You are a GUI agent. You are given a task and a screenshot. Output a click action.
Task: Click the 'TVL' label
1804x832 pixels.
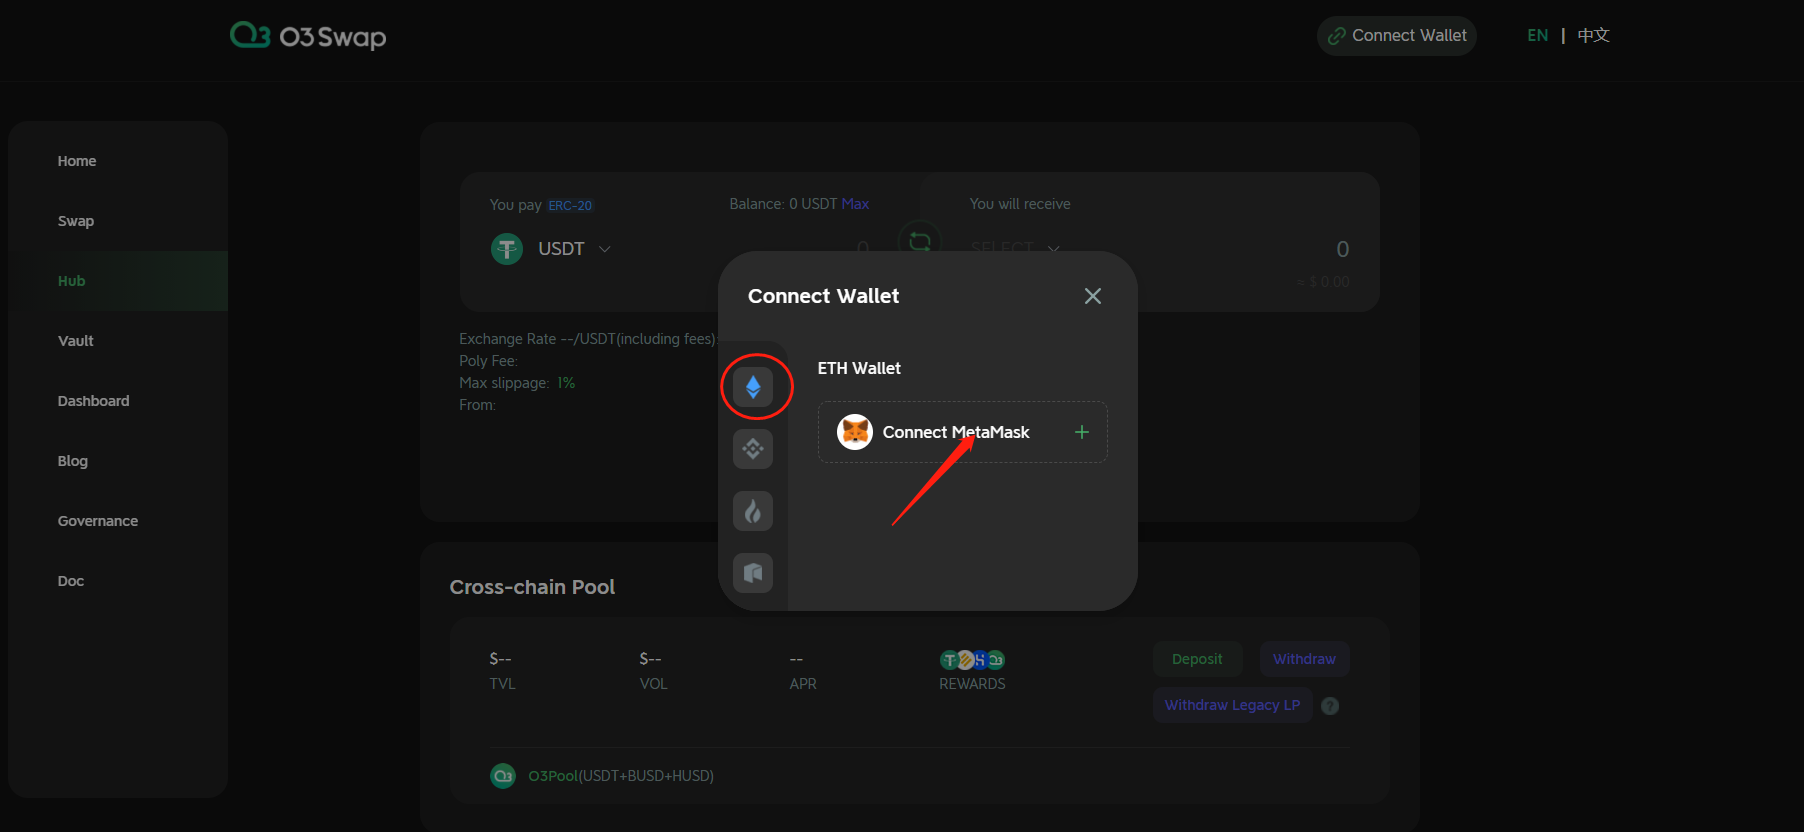click(x=502, y=684)
